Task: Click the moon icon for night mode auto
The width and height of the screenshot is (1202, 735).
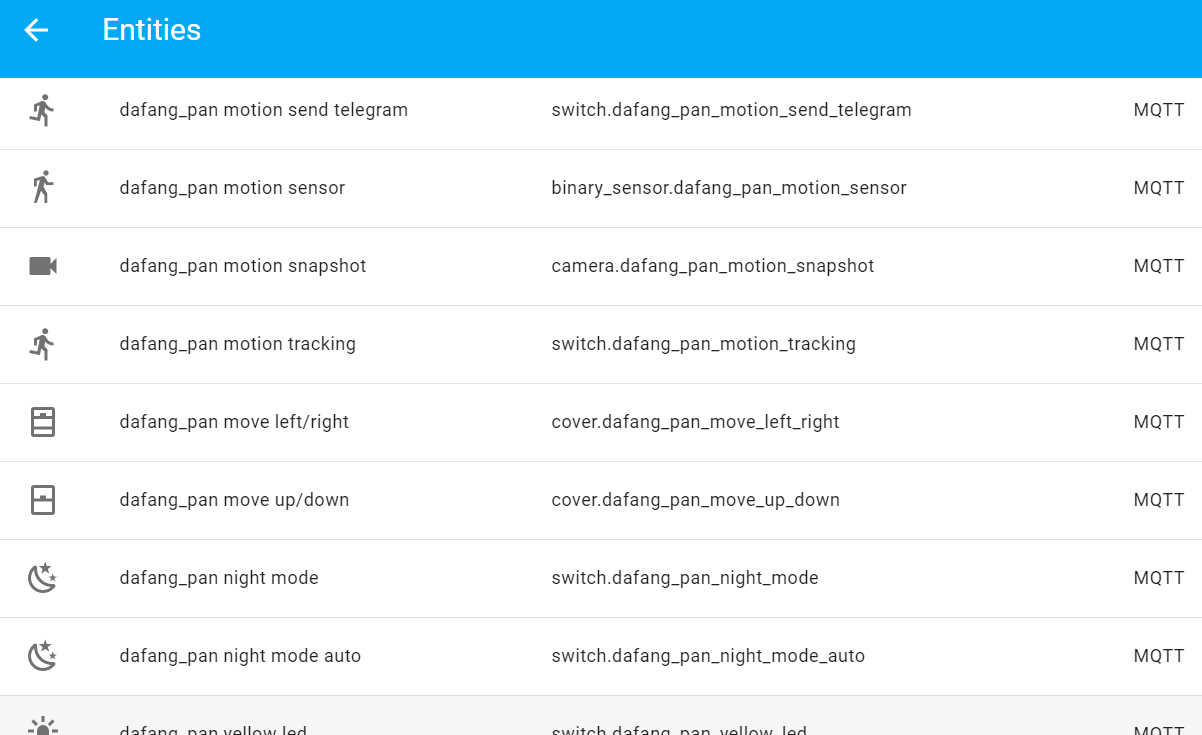Action: (x=41, y=656)
